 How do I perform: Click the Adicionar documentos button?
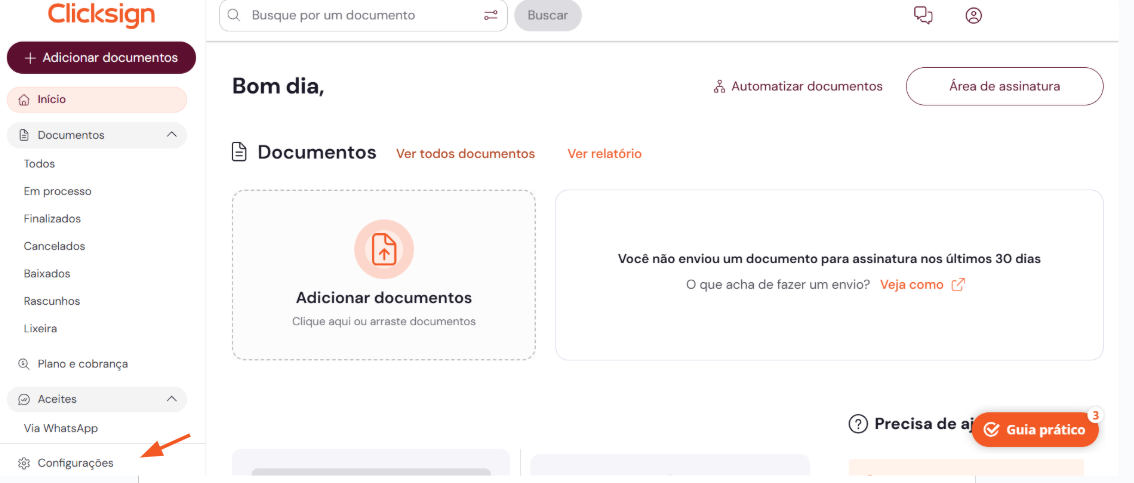101,58
